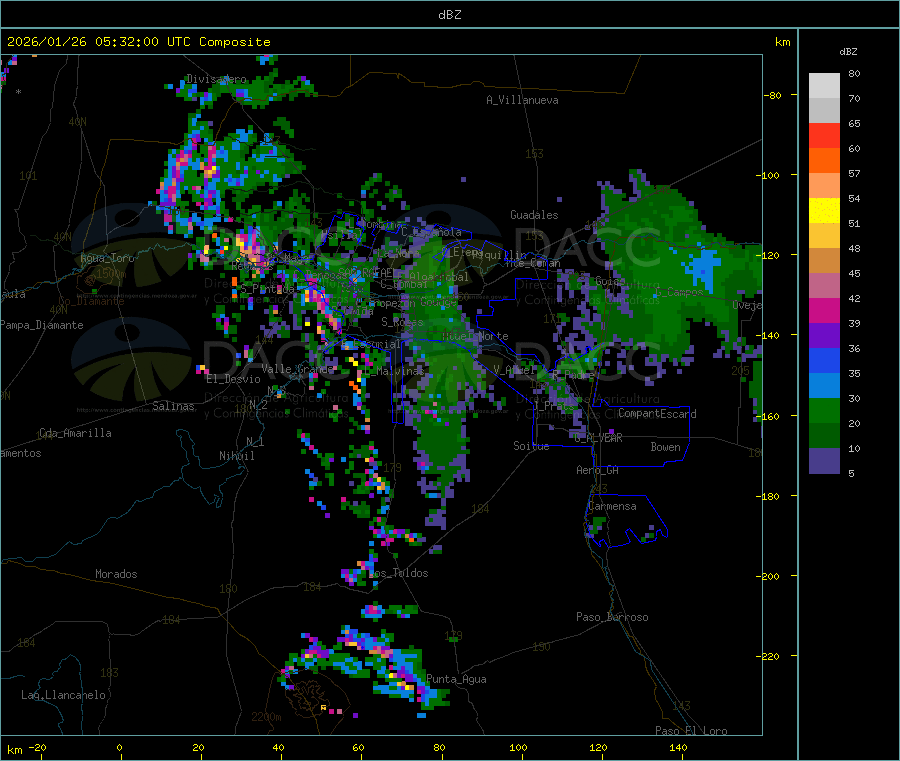Select the 39 dBZ purple swatch

tap(824, 336)
